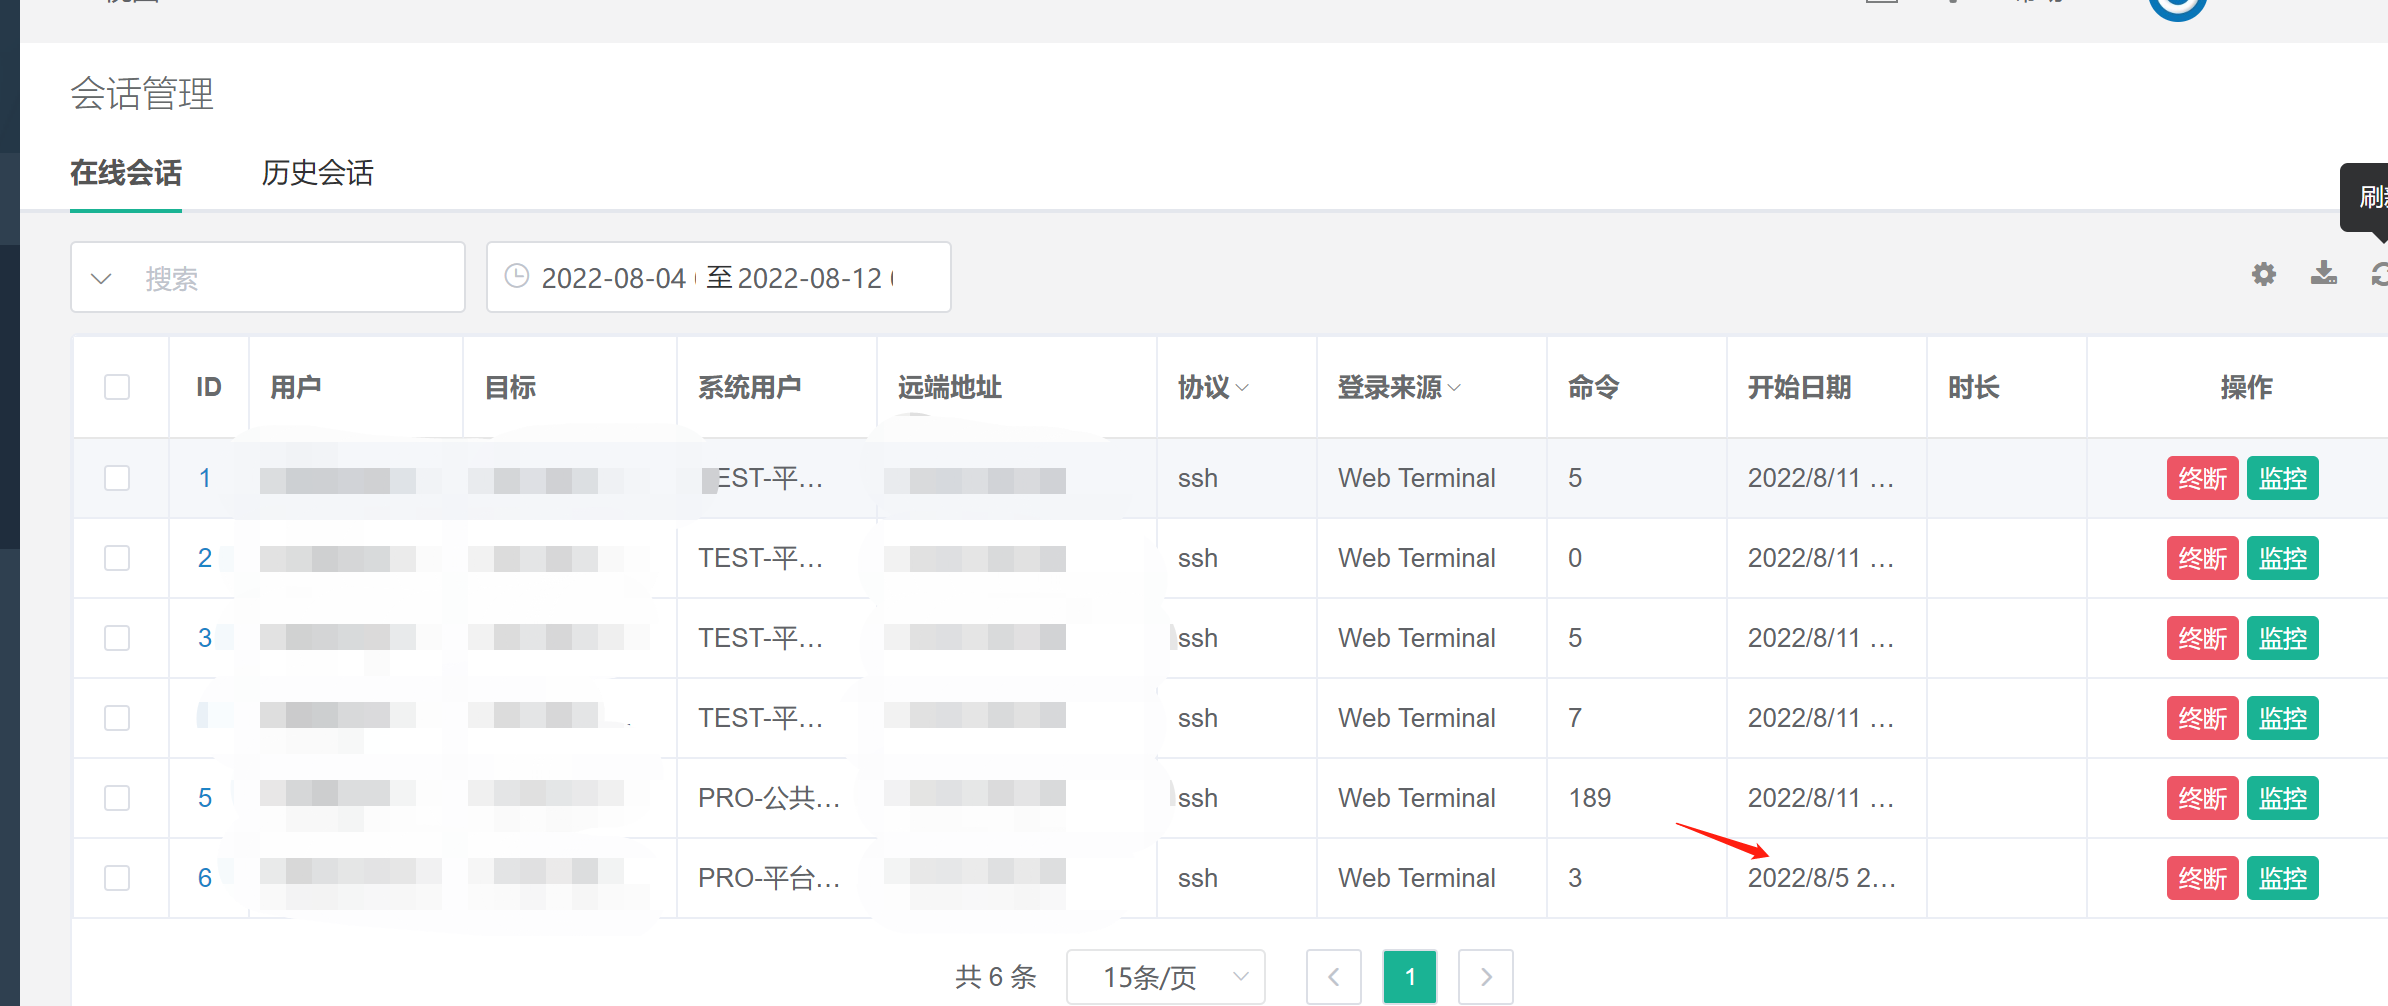Open session ID 1 link
2388x1006 pixels.
(205, 478)
